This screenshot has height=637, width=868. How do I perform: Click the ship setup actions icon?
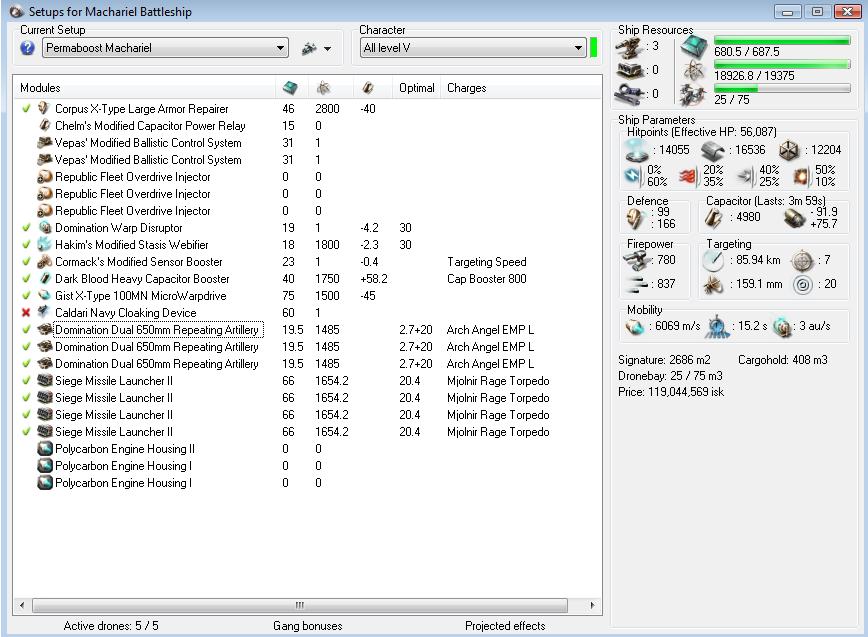click(x=309, y=49)
